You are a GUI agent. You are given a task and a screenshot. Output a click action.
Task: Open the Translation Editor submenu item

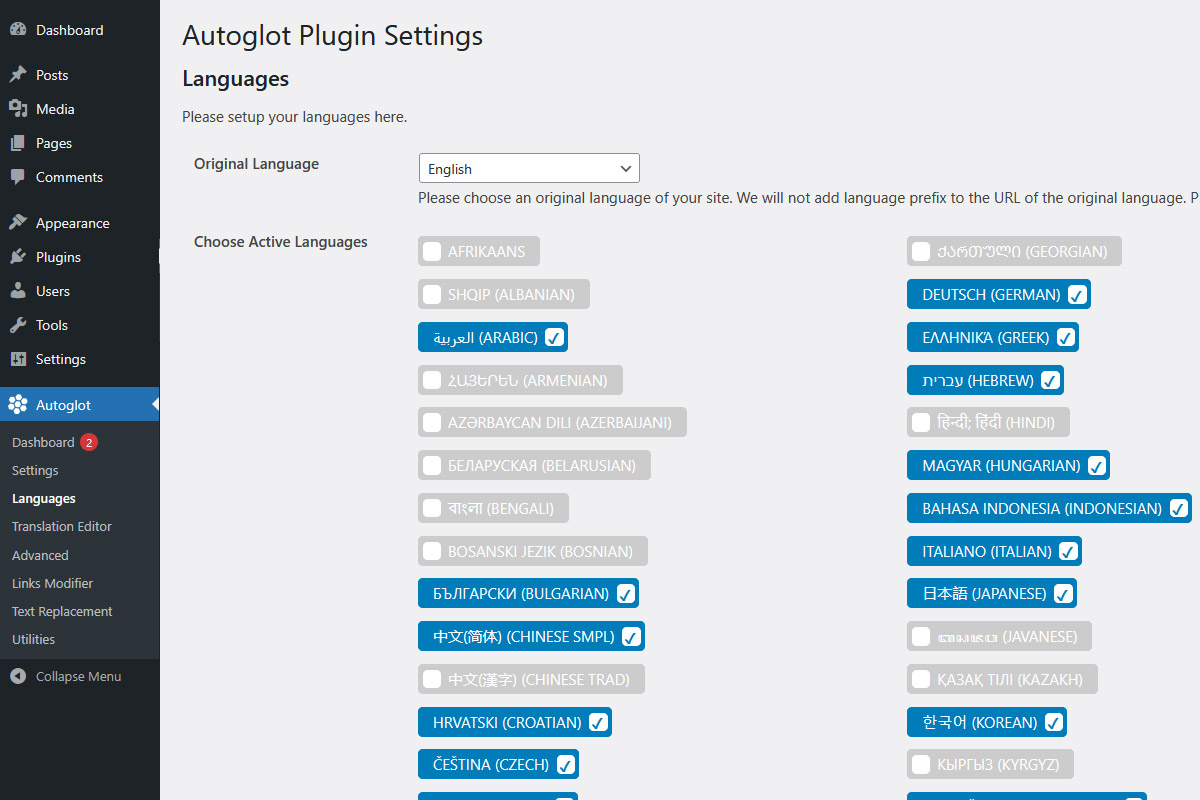coord(62,526)
